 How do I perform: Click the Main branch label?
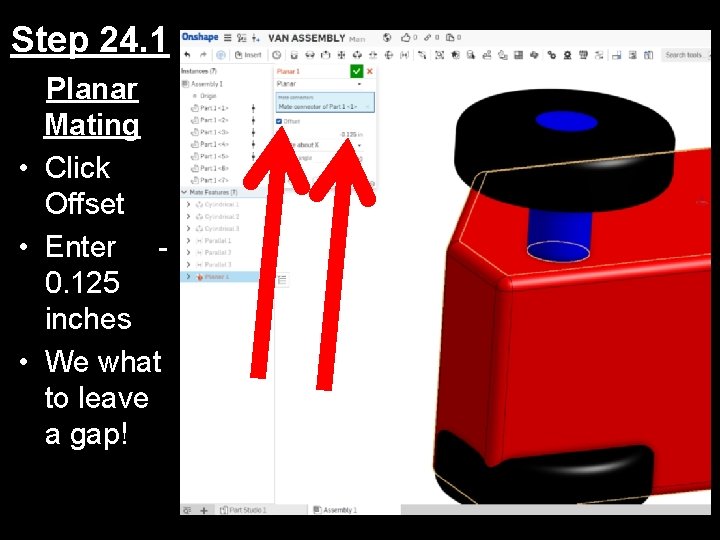point(357,39)
